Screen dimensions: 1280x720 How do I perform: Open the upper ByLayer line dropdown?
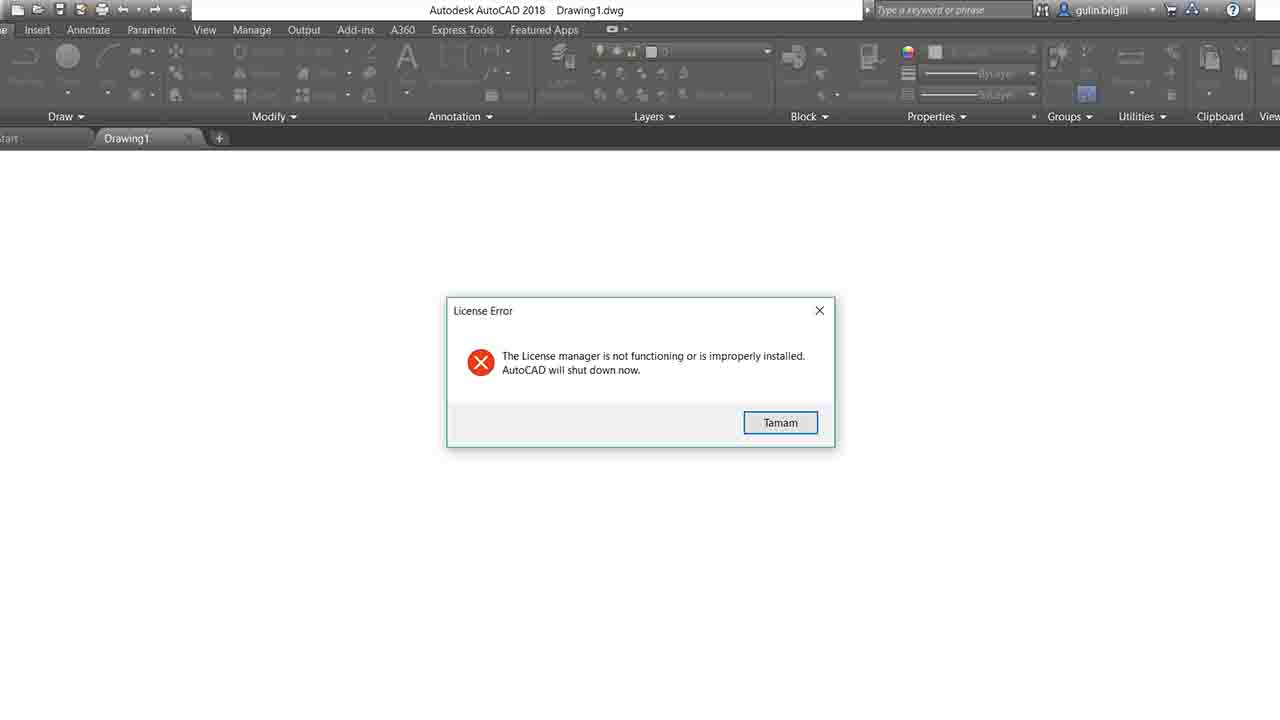1032,73
